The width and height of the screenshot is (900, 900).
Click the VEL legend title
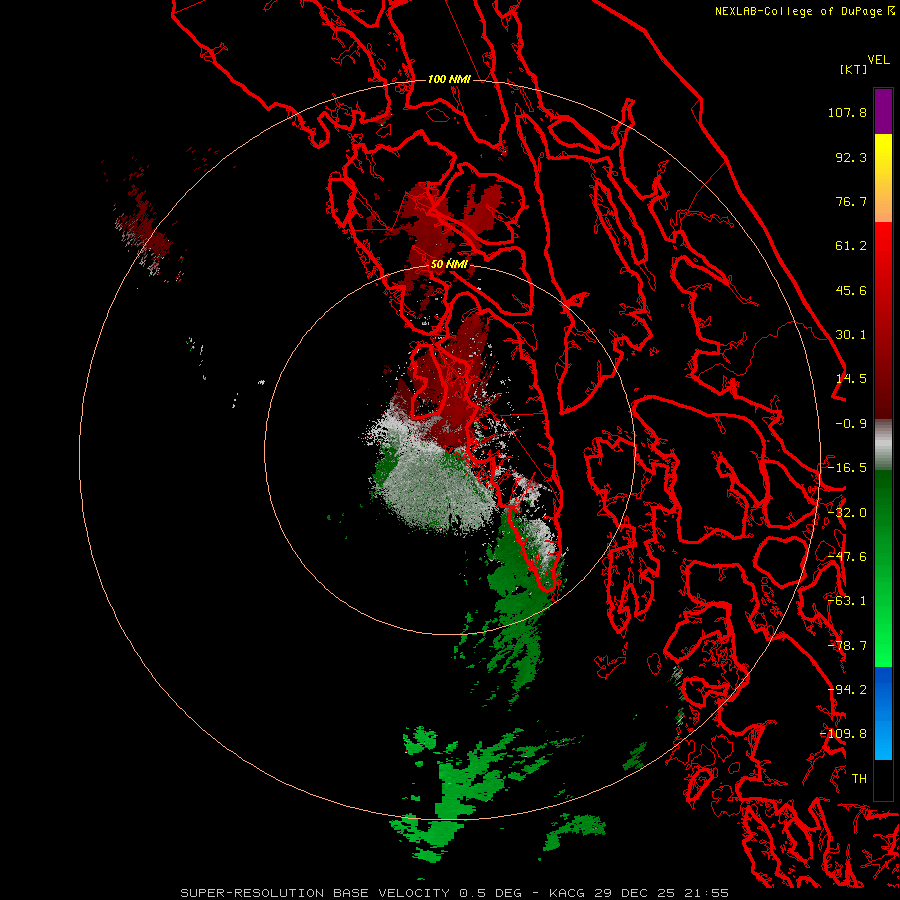879,60
